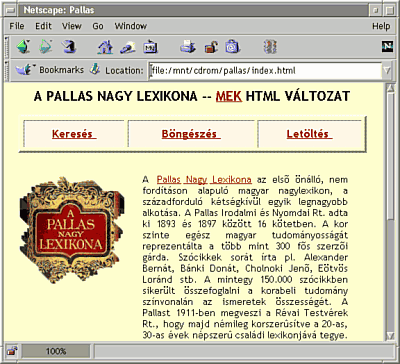400x364 pixels.
Task: Open the View menu
Action: tap(72, 26)
